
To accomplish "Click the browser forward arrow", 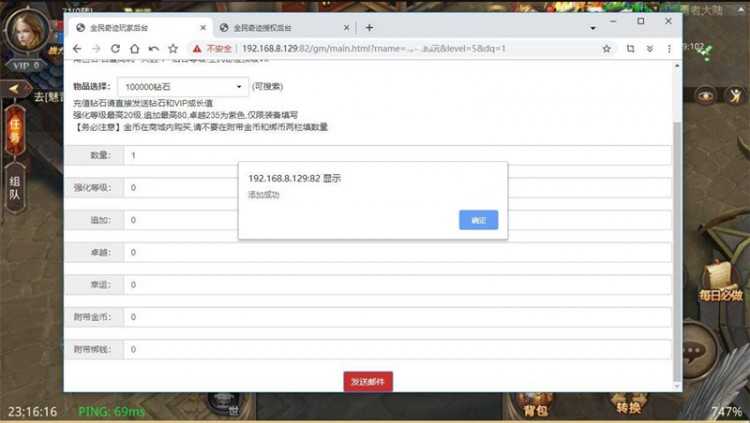I will click(96, 48).
